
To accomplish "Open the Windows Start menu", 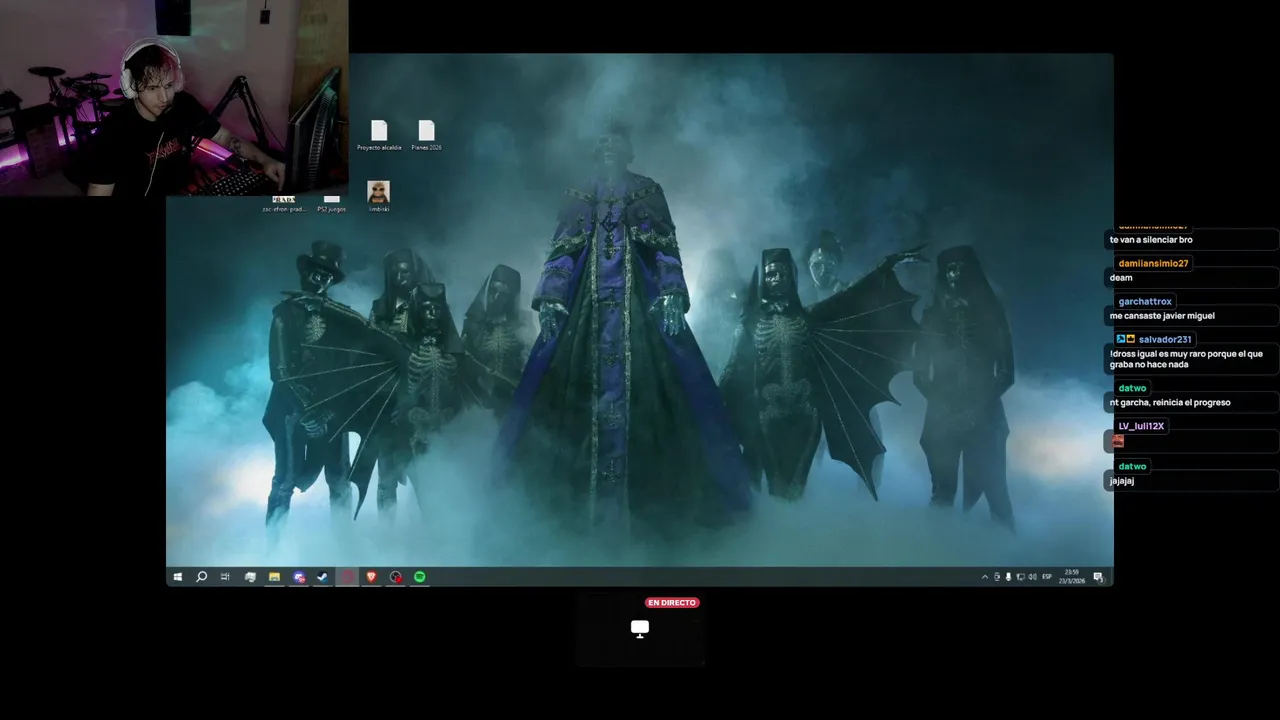I will click(178, 577).
